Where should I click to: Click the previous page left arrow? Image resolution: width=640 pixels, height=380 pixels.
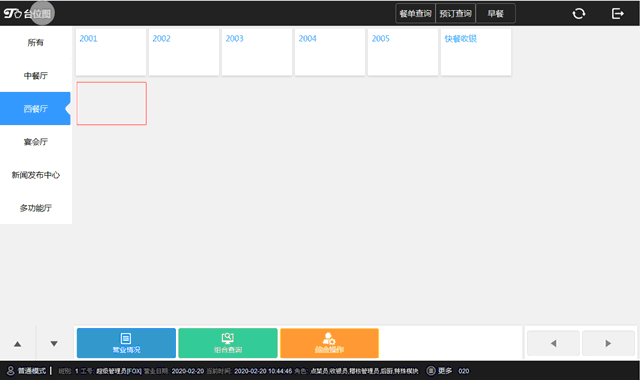(553, 343)
